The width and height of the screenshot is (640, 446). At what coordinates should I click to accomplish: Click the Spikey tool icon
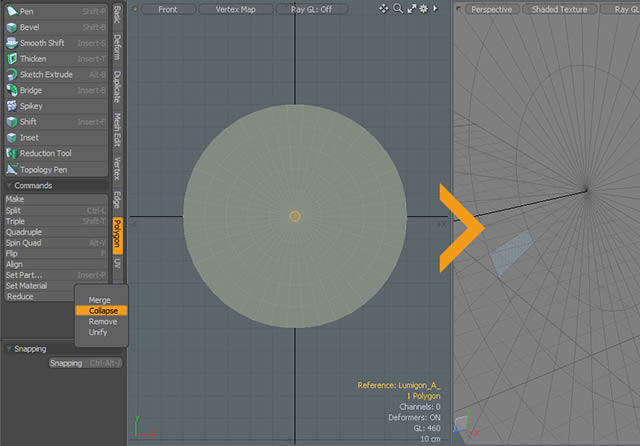coord(12,106)
